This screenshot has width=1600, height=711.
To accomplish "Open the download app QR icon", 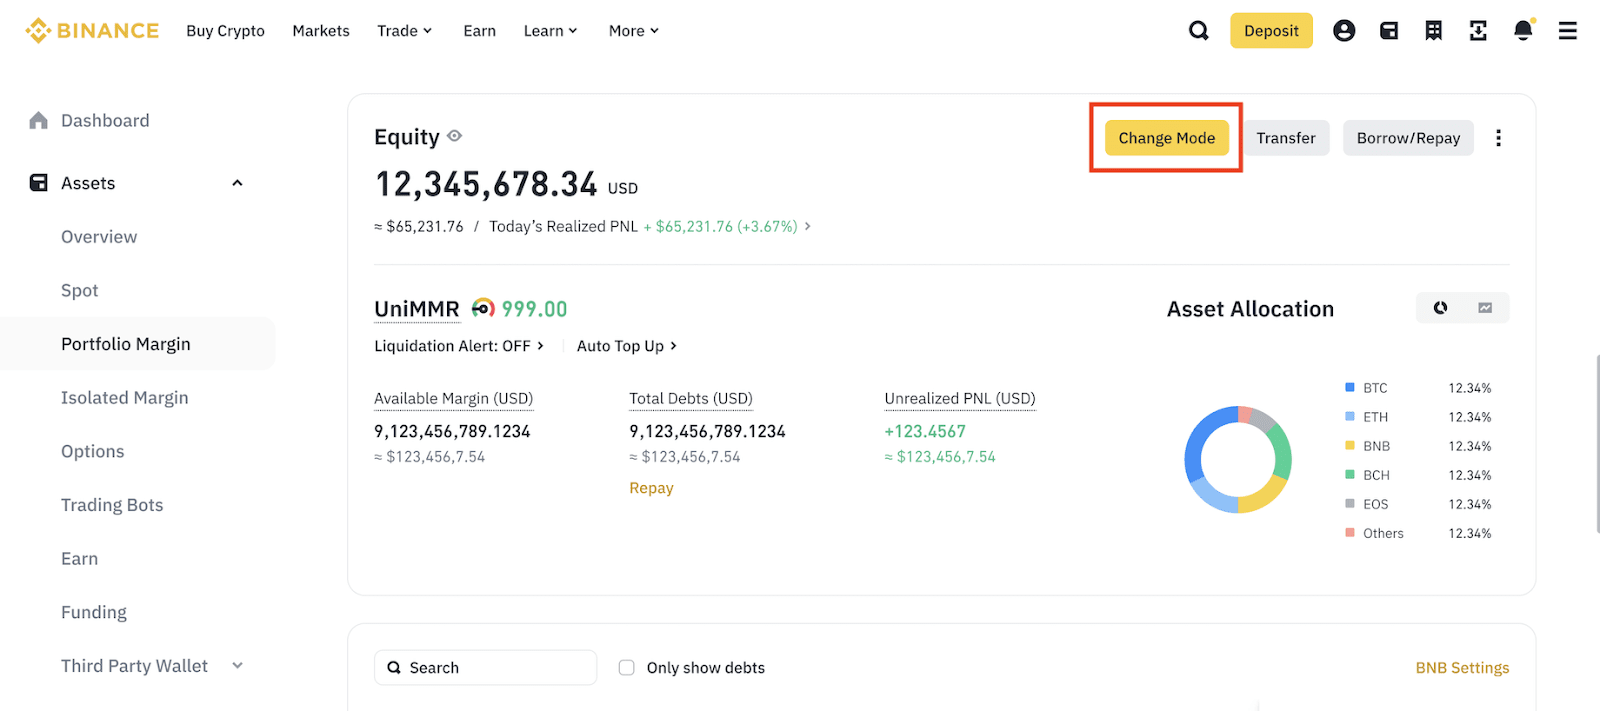I will 1478,31.
